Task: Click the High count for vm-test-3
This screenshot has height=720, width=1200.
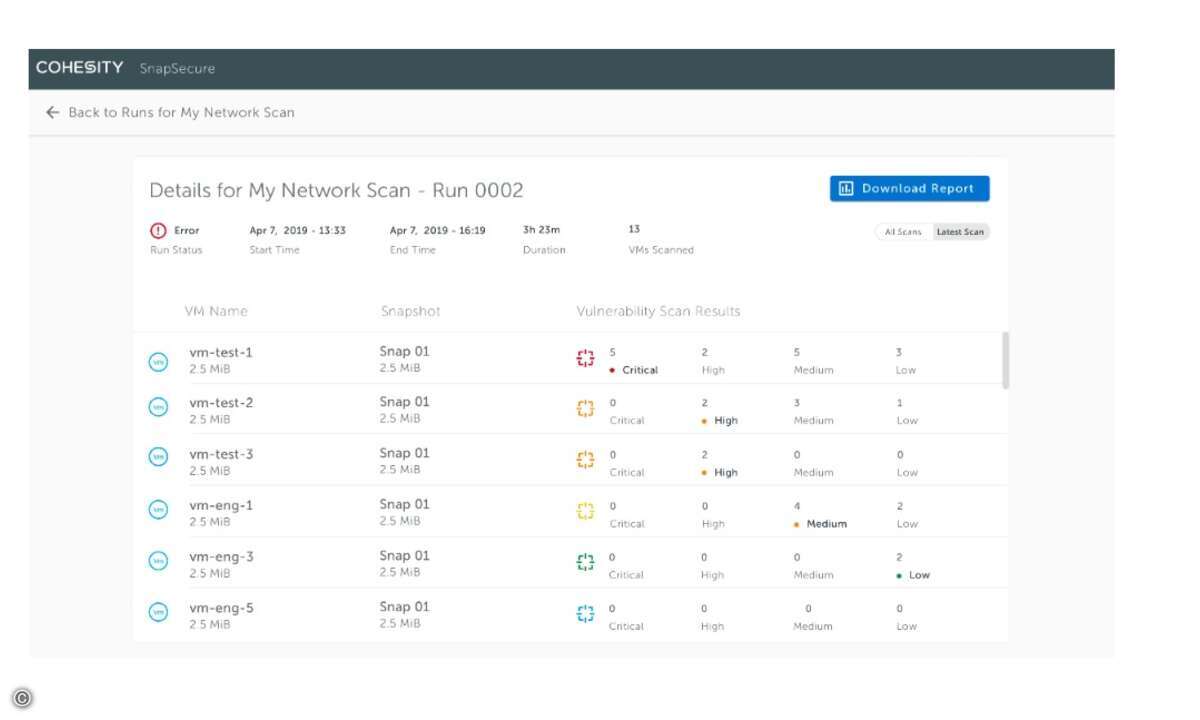Action: pyautogui.click(x=705, y=455)
